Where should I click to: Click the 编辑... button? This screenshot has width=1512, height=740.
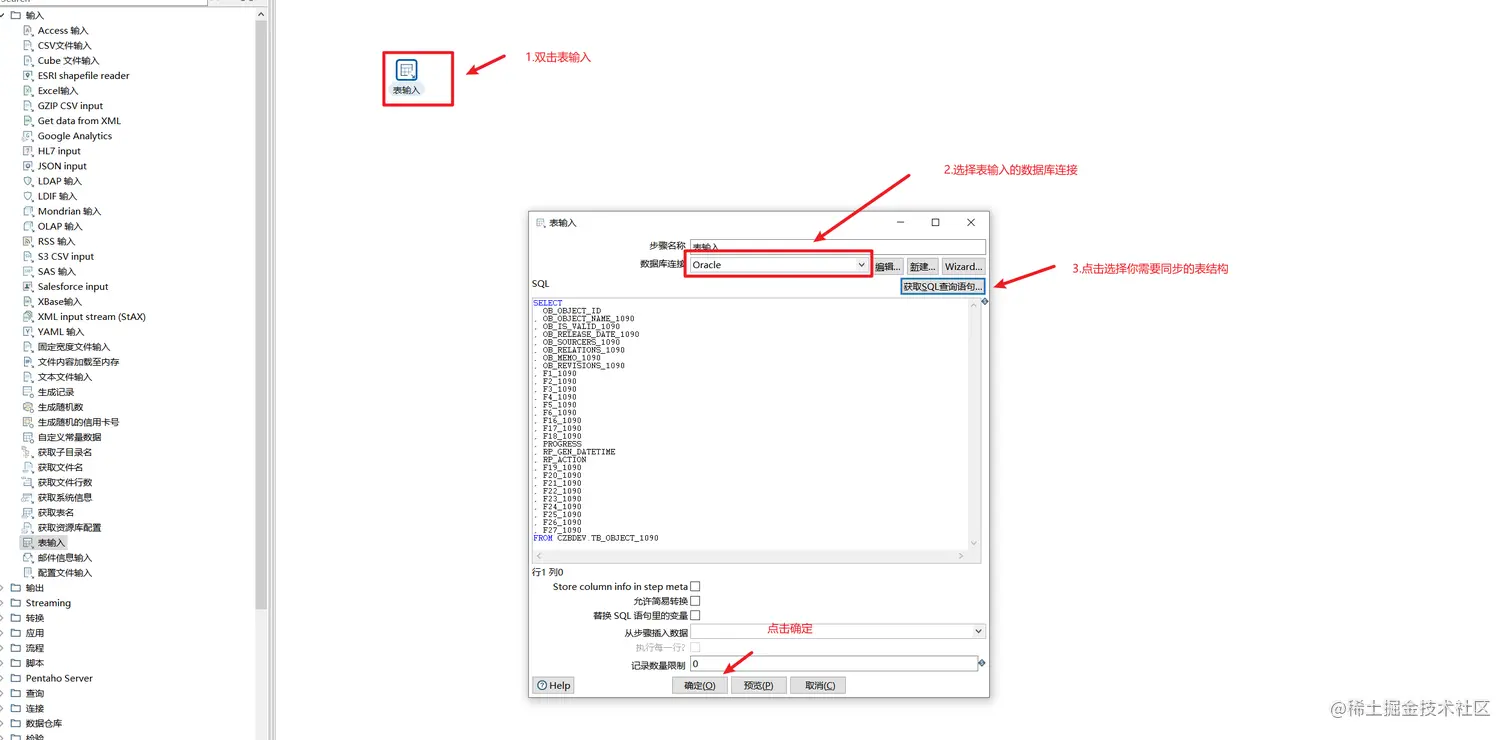[x=887, y=266]
